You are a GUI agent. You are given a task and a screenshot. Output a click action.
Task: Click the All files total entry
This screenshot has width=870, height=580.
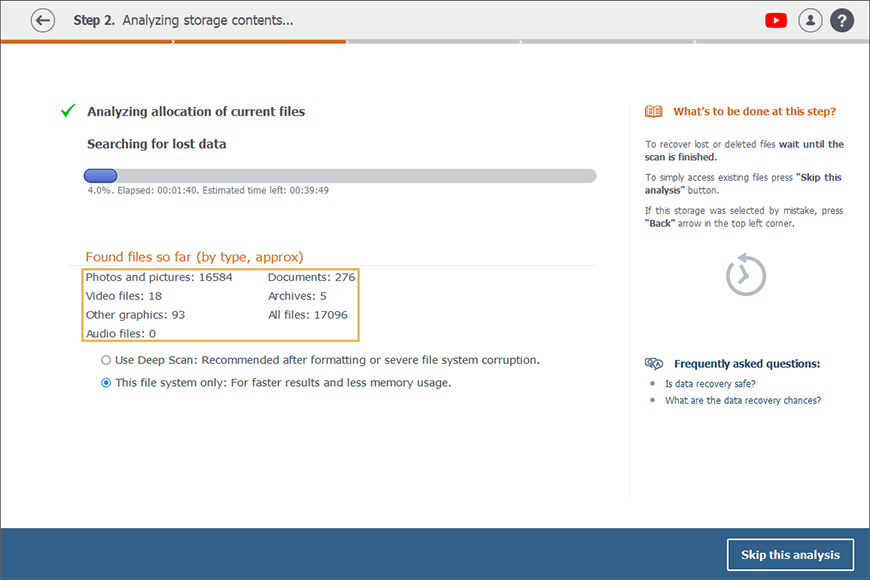[x=307, y=315]
